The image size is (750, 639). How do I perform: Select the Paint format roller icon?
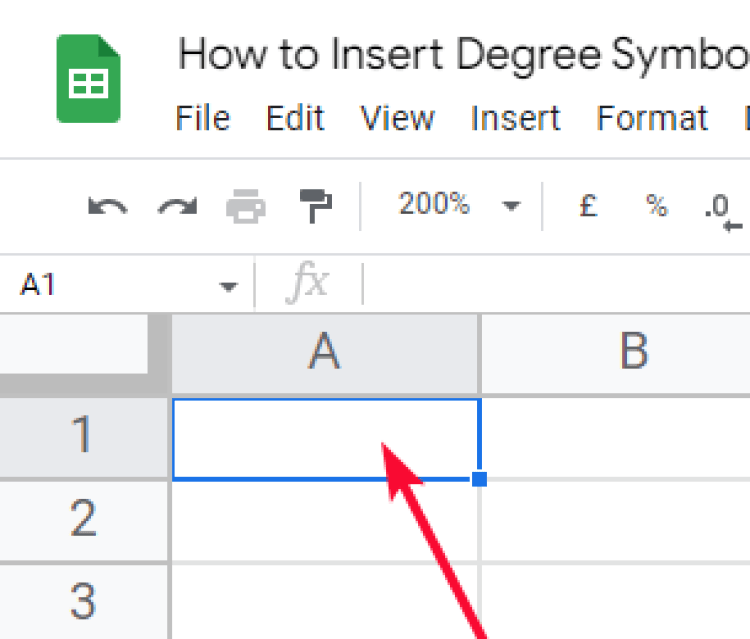click(315, 207)
